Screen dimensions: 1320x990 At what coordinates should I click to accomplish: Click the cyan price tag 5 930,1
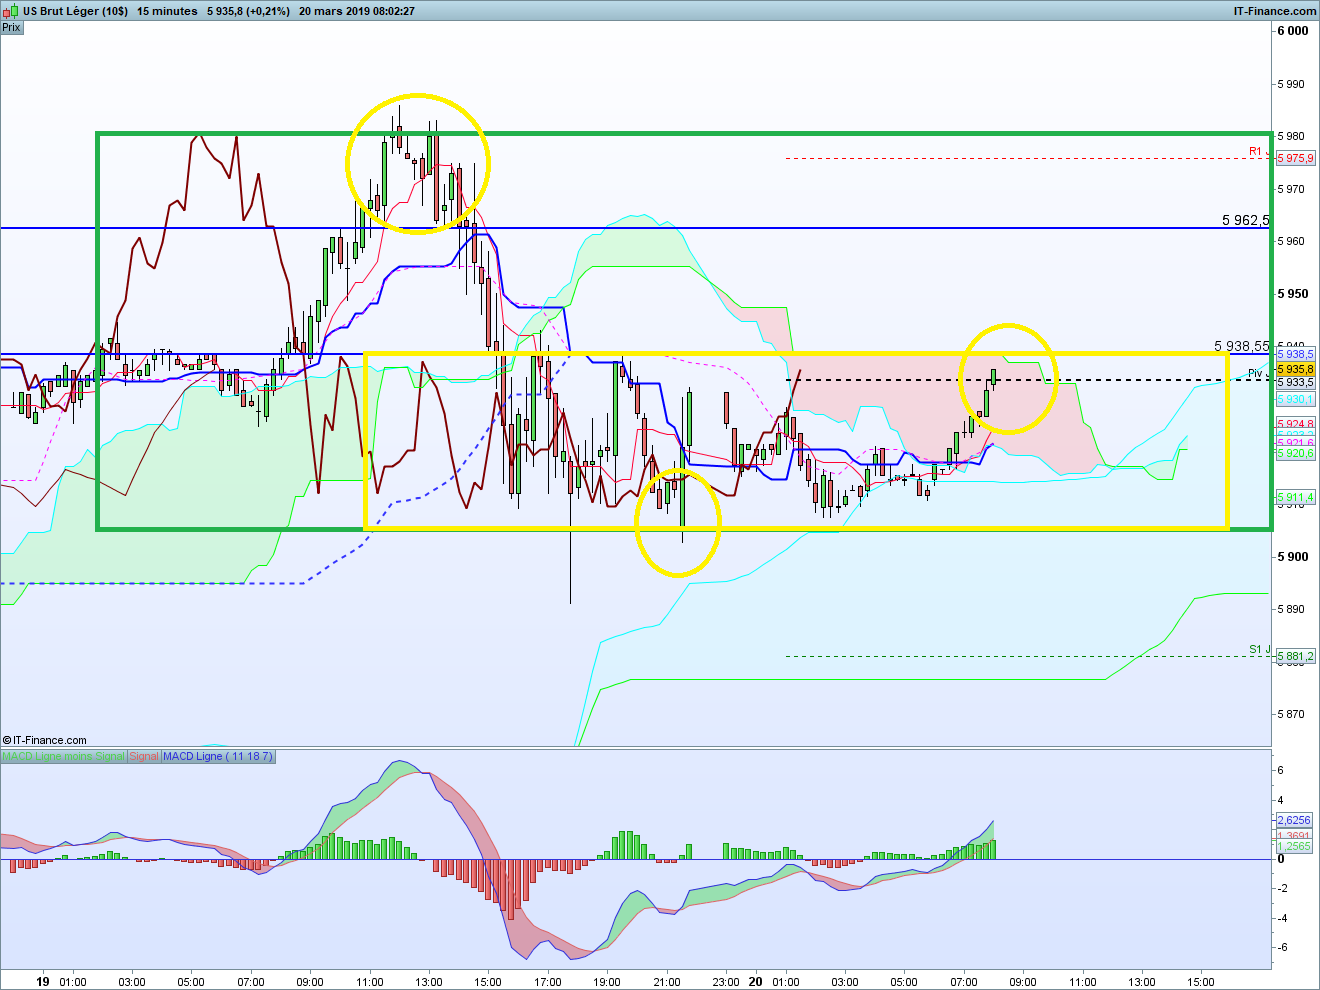click(x=1296, y=399)
